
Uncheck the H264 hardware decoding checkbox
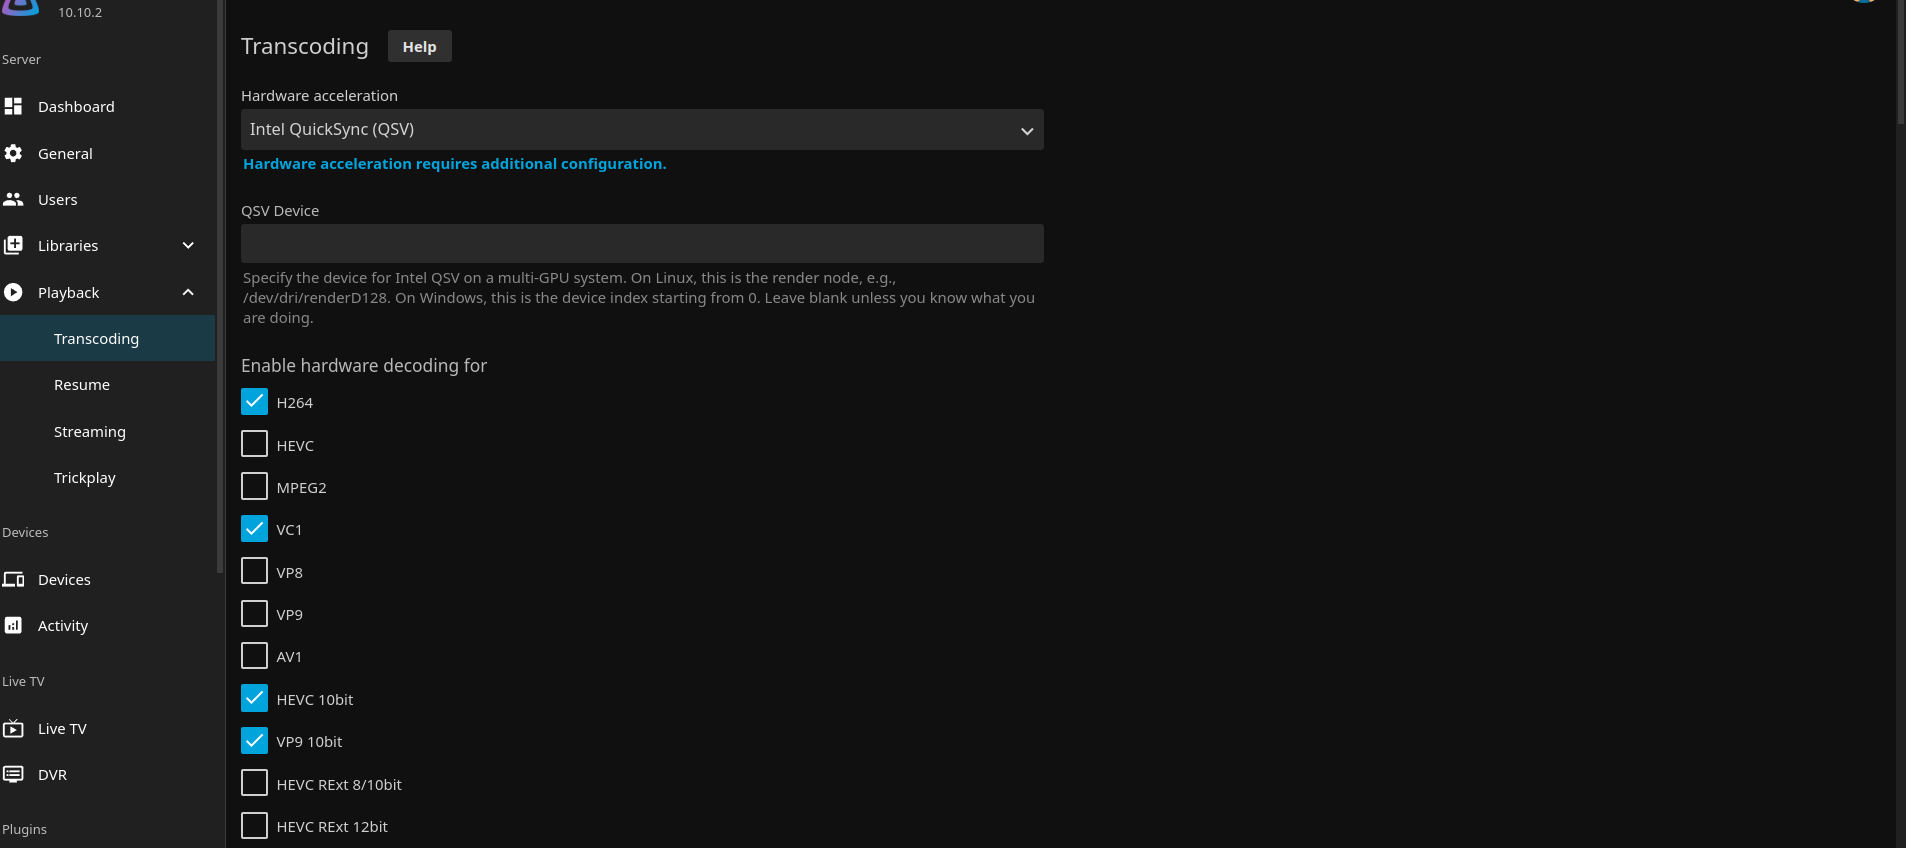[254, 402]
